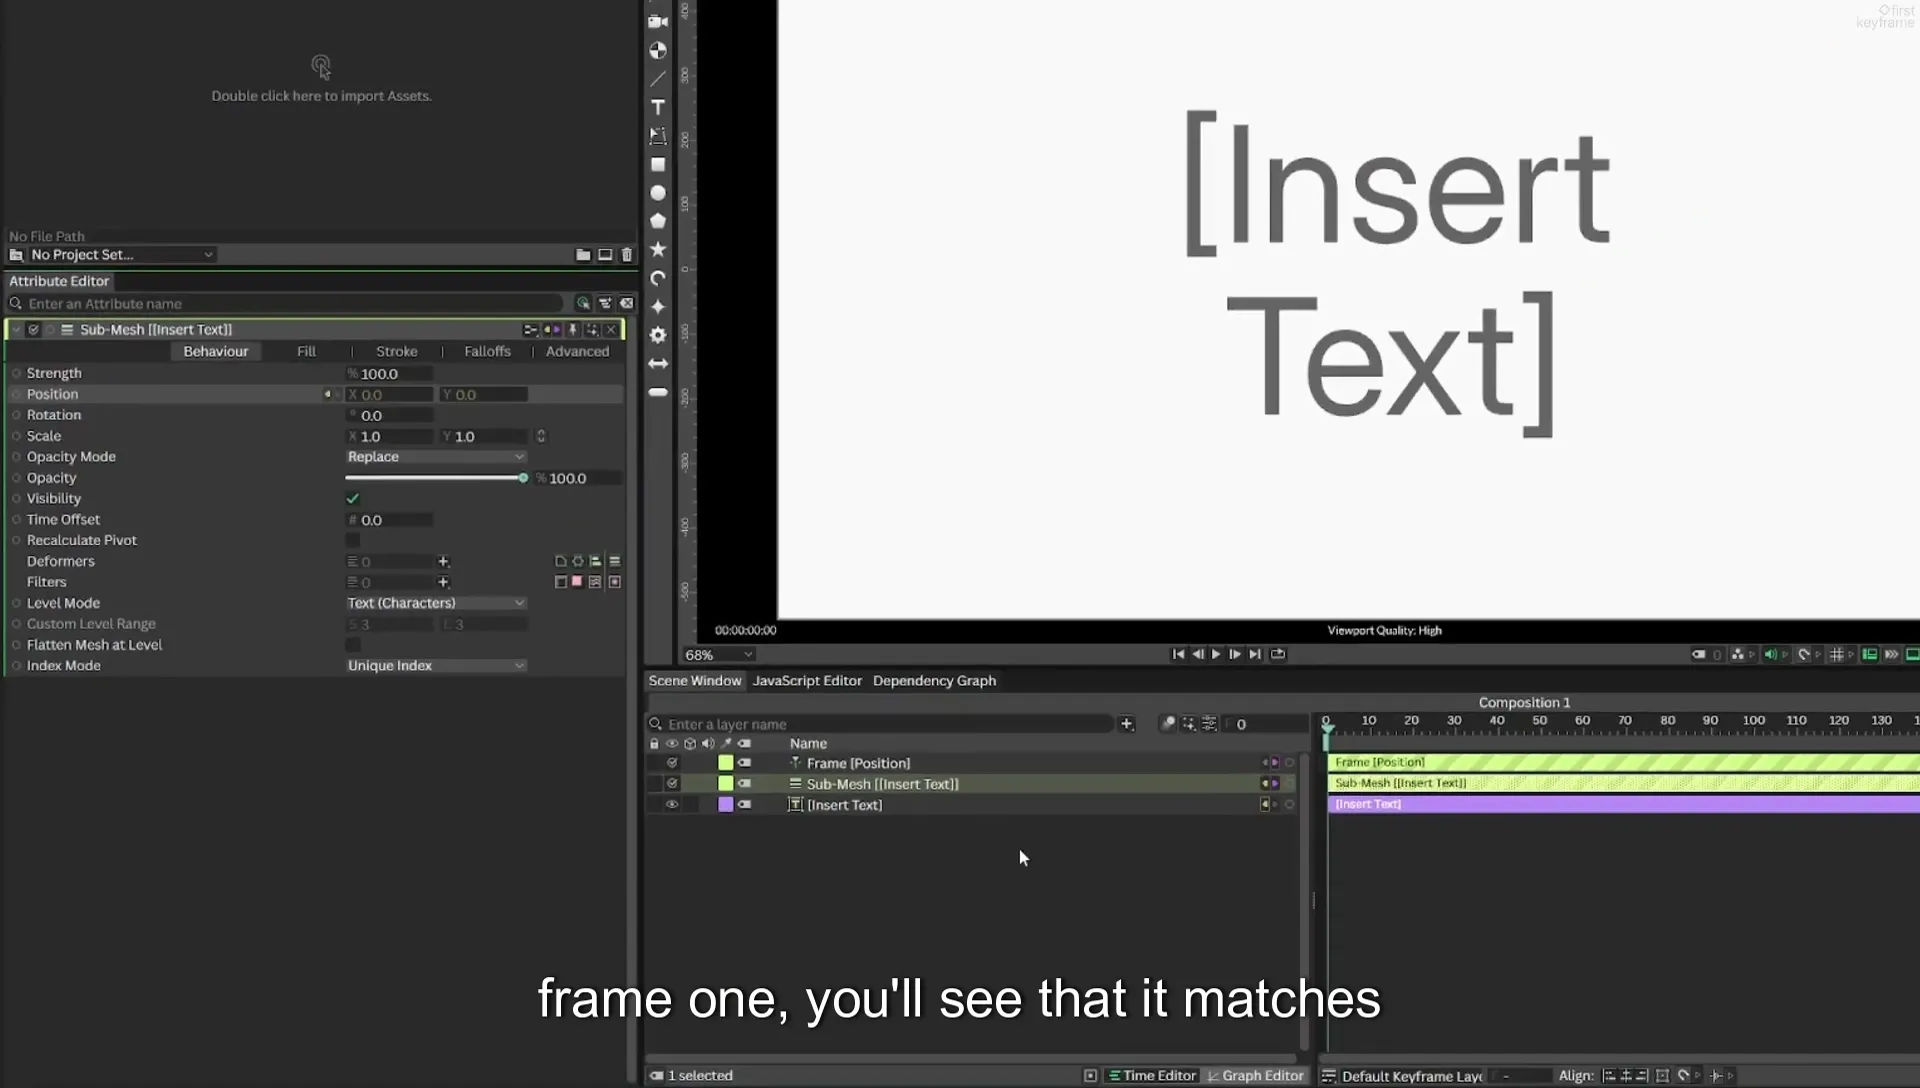Image resolution: width=1920 pixels, height=1088 pixels.
Task: Select the Super Ellipse shape tool
Action: click(658, 306)
